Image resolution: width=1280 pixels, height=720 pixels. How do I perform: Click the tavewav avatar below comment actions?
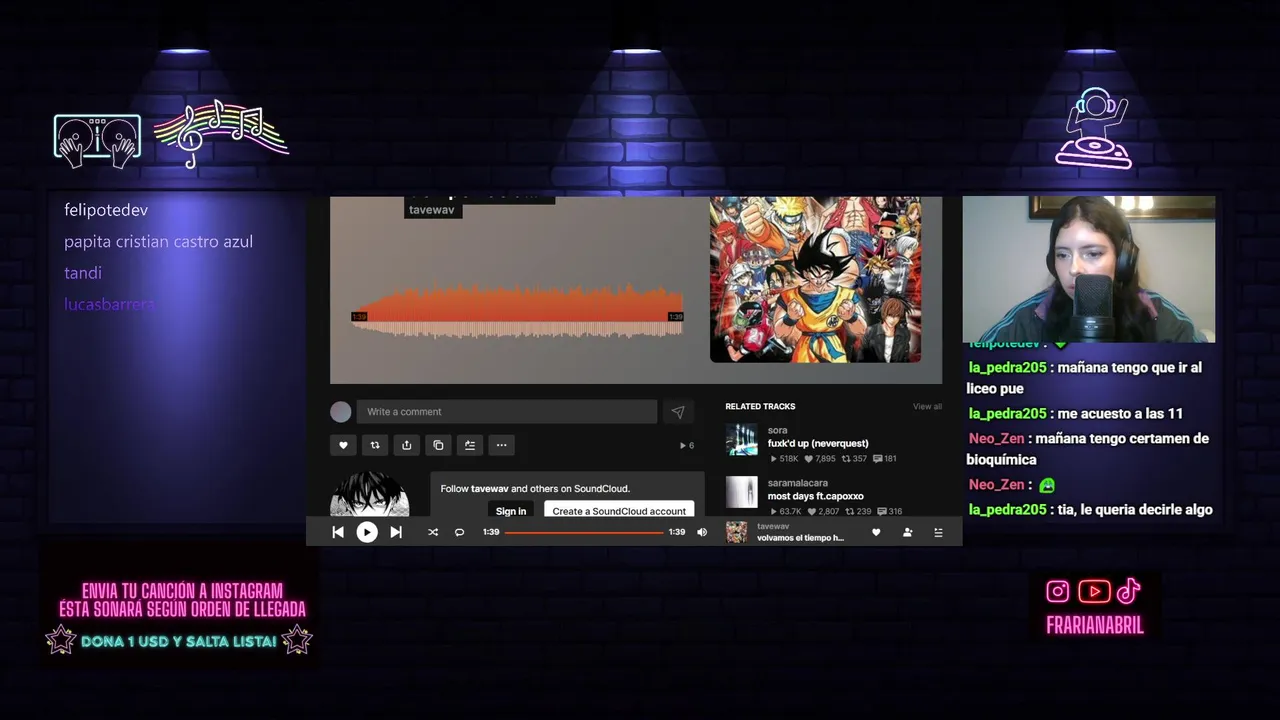pyautogui.click(x=370, y=494)
